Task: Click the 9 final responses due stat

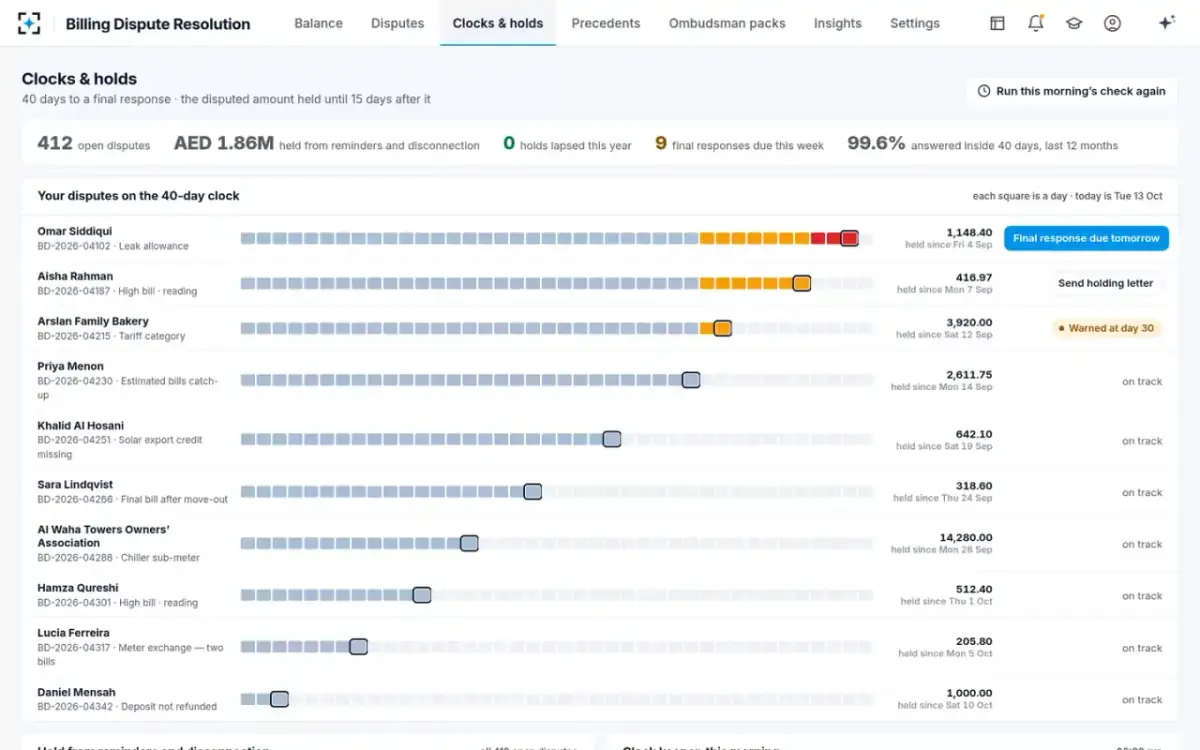Action: pyautogui.click(x=740, y=144)
